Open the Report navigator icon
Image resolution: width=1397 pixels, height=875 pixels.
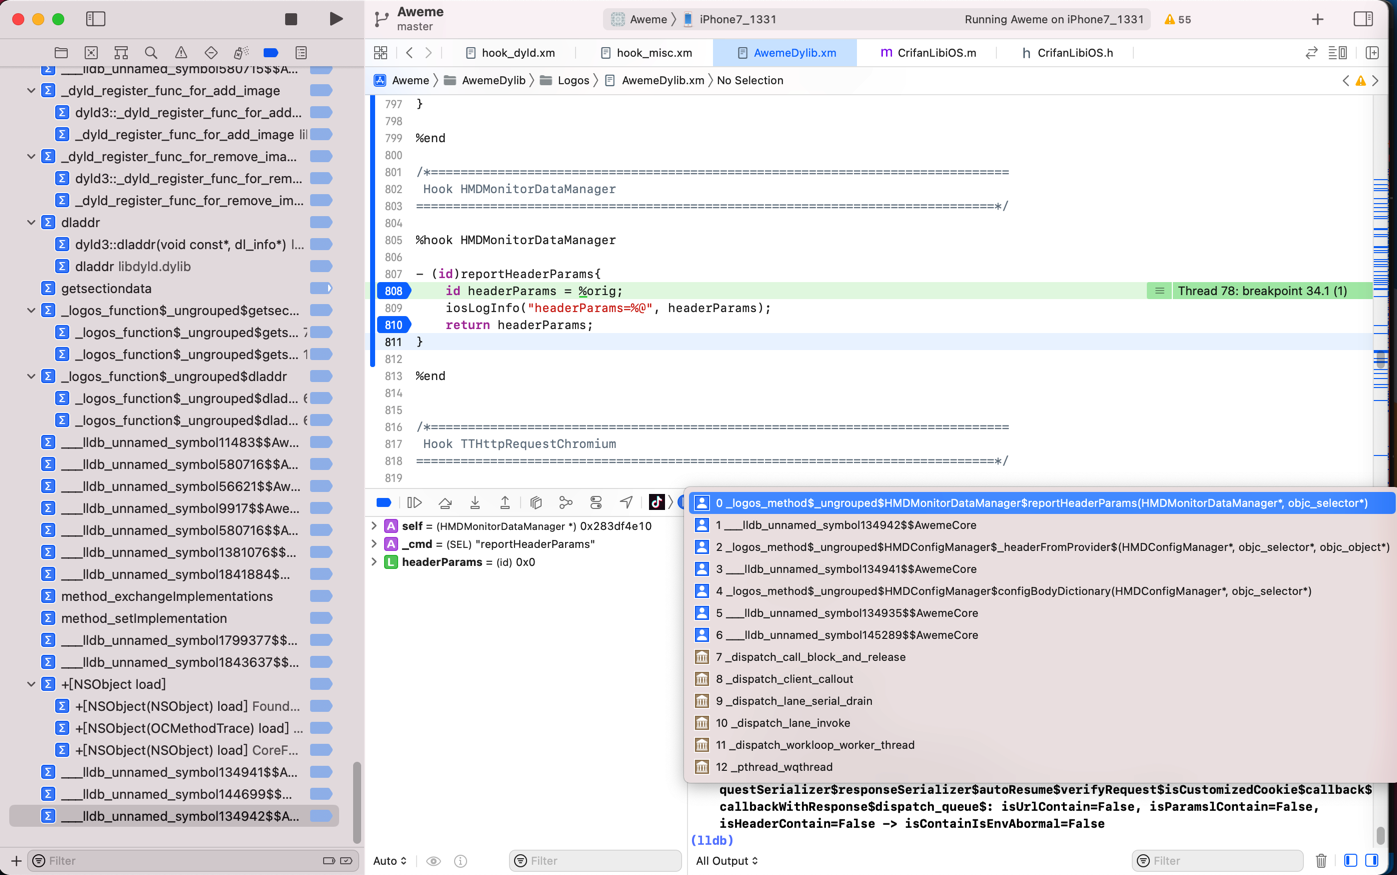pos(301,53)
